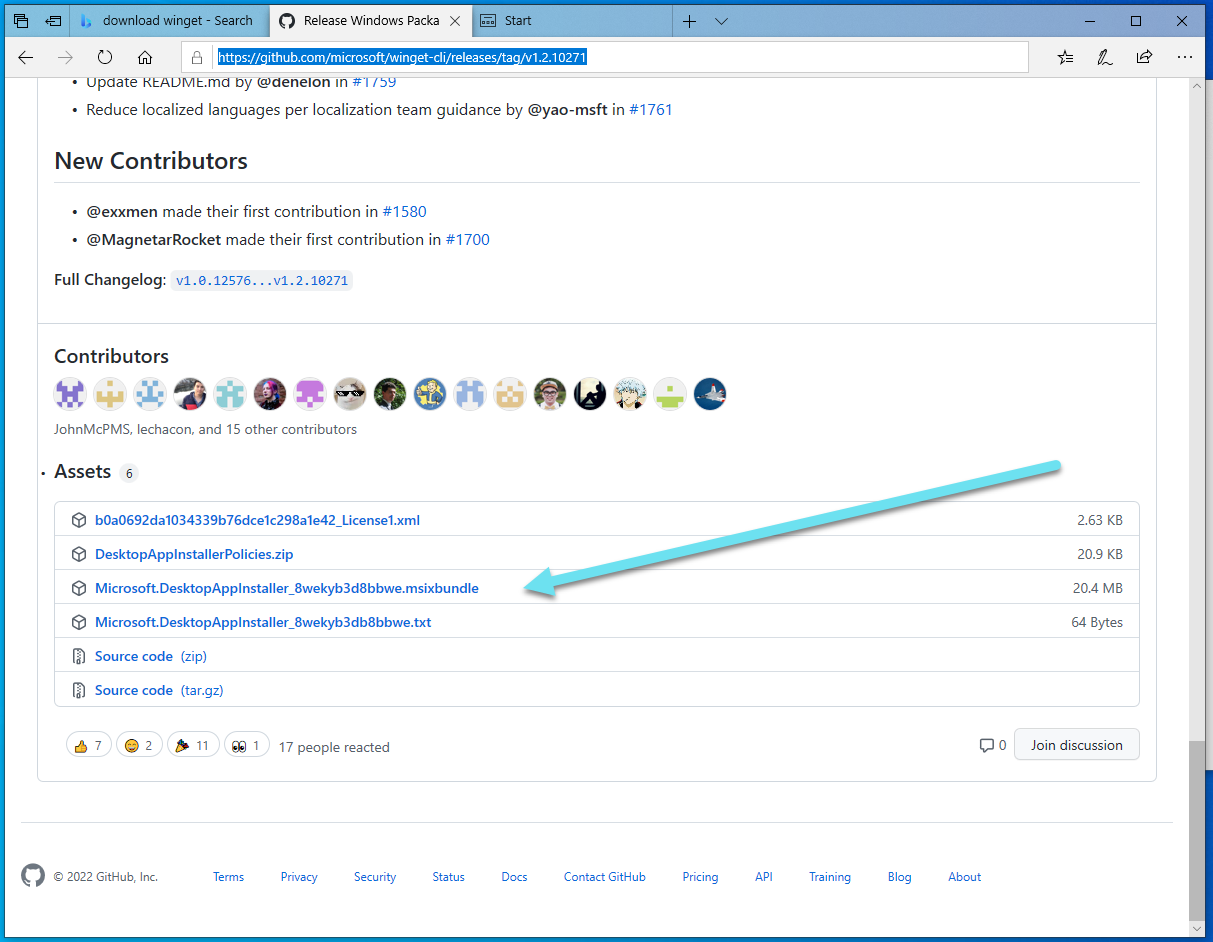
Task: Switch to the download winget Search tab
Action: click(168, 21)
